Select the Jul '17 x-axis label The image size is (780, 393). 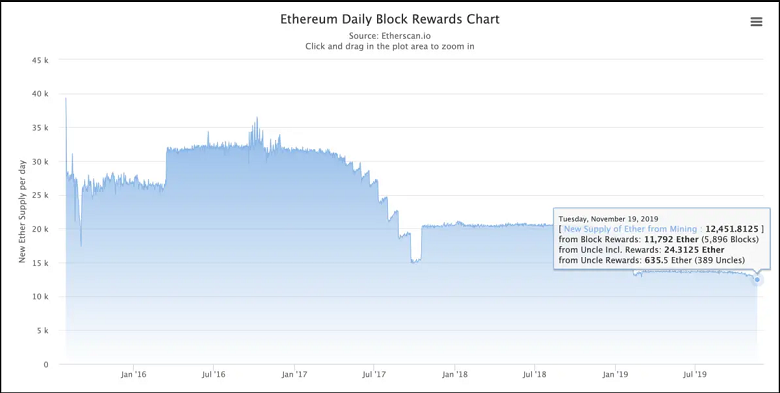point(374,374)
